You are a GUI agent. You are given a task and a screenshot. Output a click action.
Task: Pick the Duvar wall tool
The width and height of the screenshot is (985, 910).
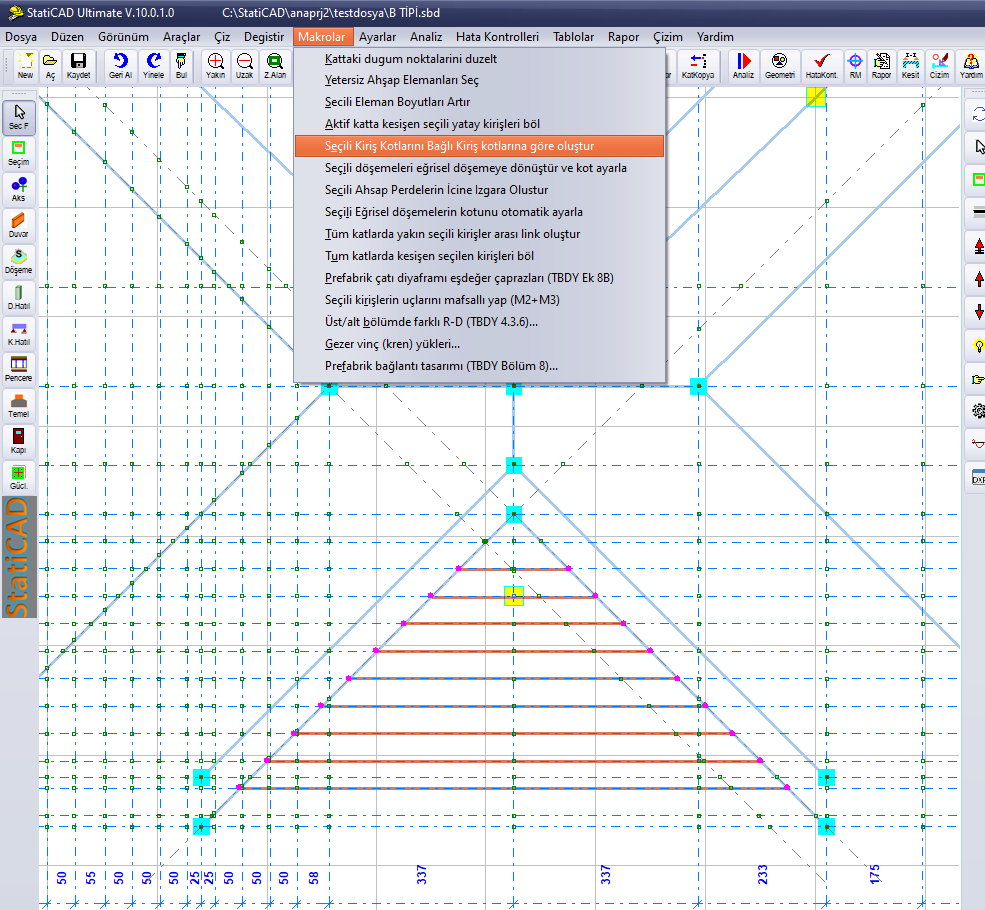(x=19, y=225)
